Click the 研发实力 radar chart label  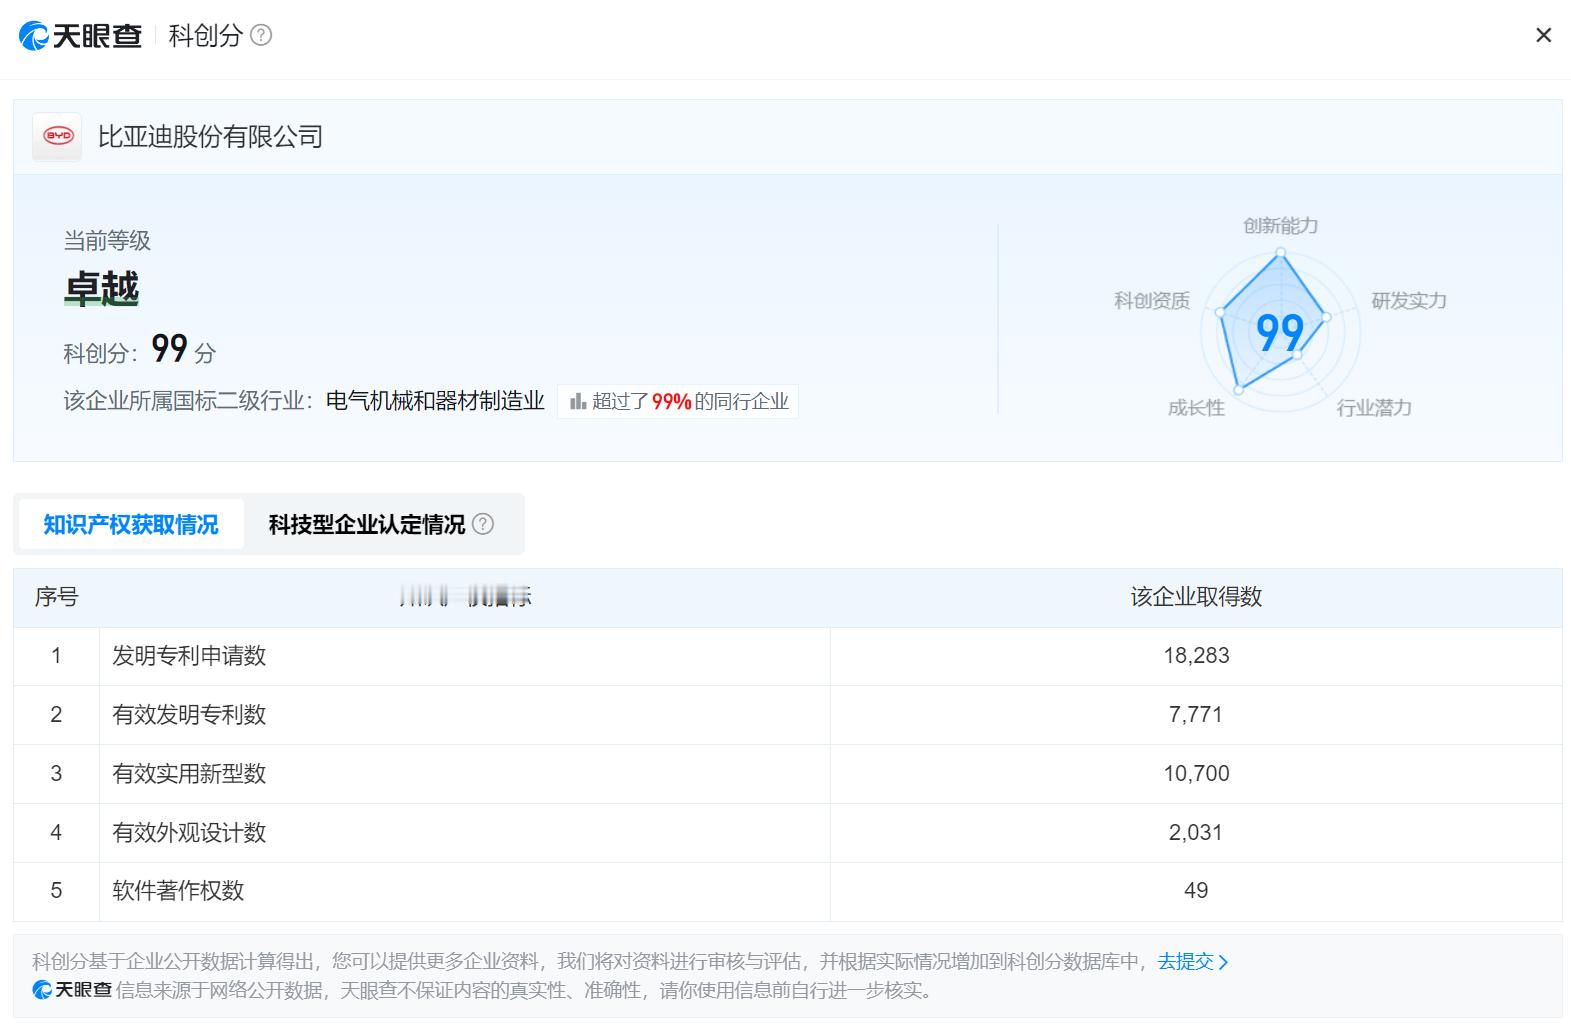(1409, 301)
